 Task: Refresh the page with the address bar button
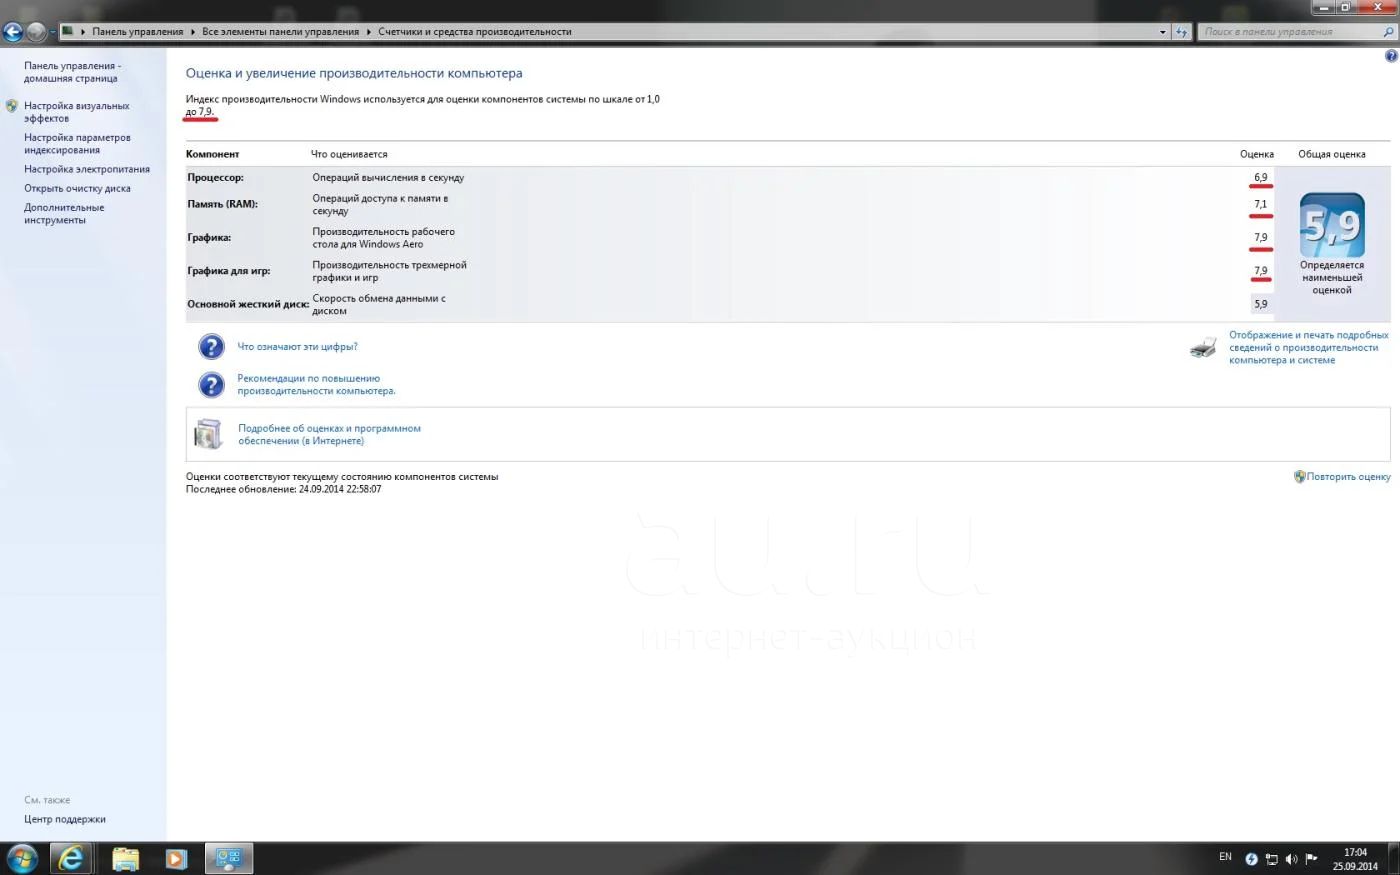point(1182,32)
